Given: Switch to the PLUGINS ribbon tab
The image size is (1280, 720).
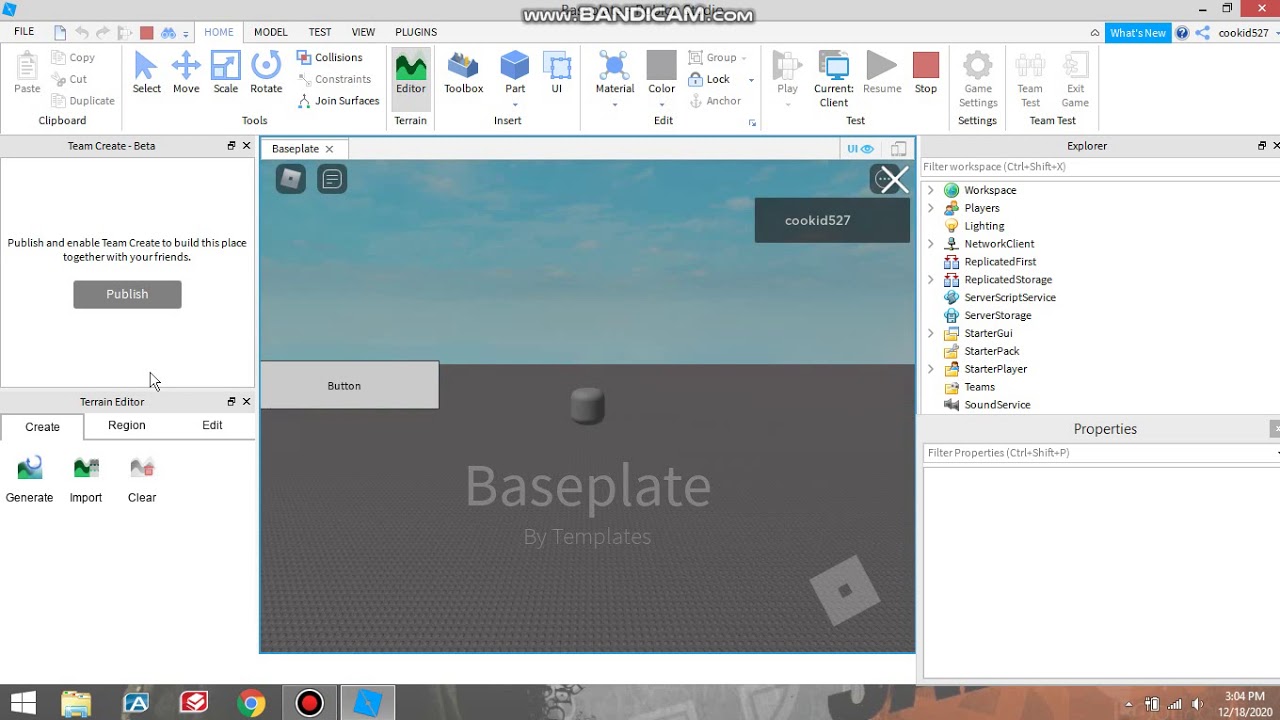Looking at the screenshot, I should pyautogui.click(x=416, y=32).
